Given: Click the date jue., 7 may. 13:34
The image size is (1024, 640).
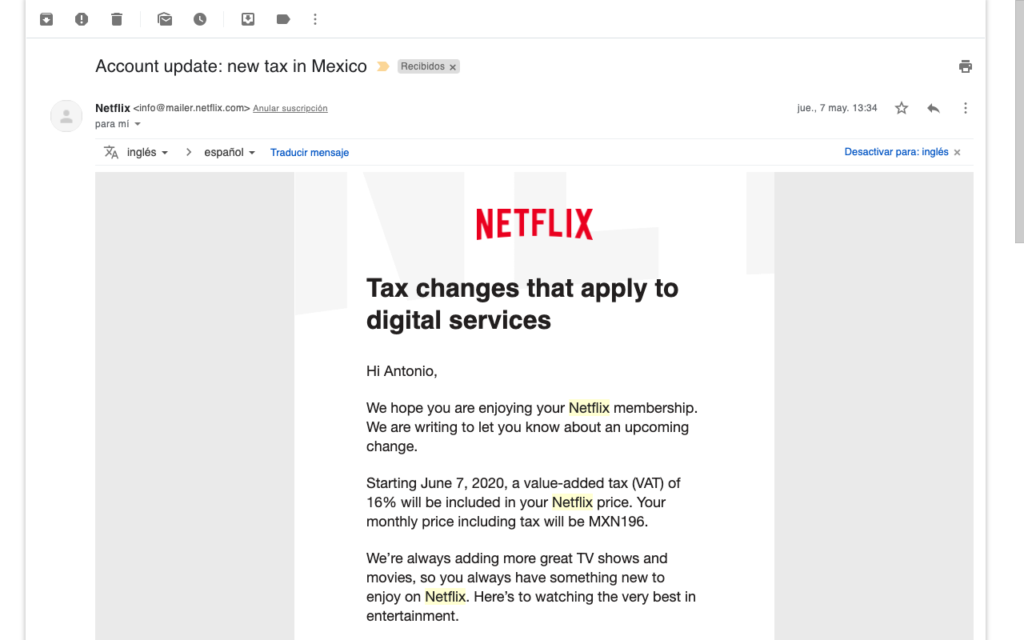Looking at the screenshot, I should click(x=837, y=108).
